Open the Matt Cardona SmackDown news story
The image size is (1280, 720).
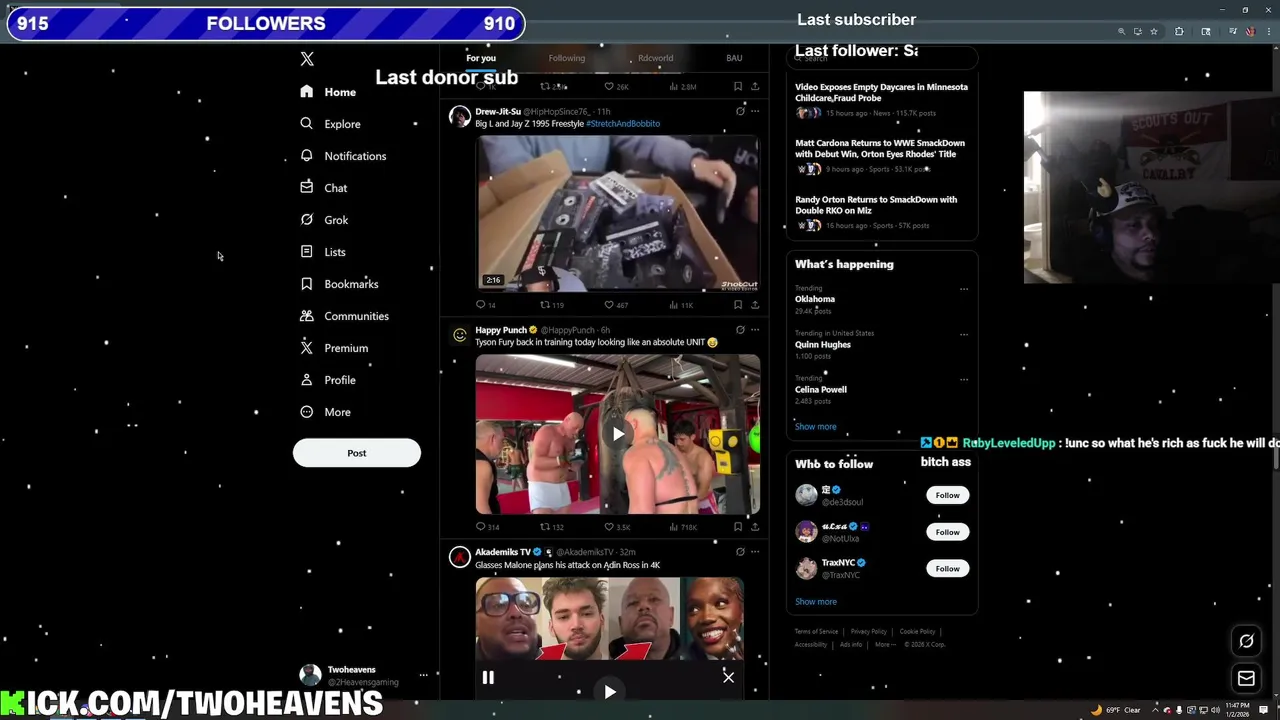880,148
